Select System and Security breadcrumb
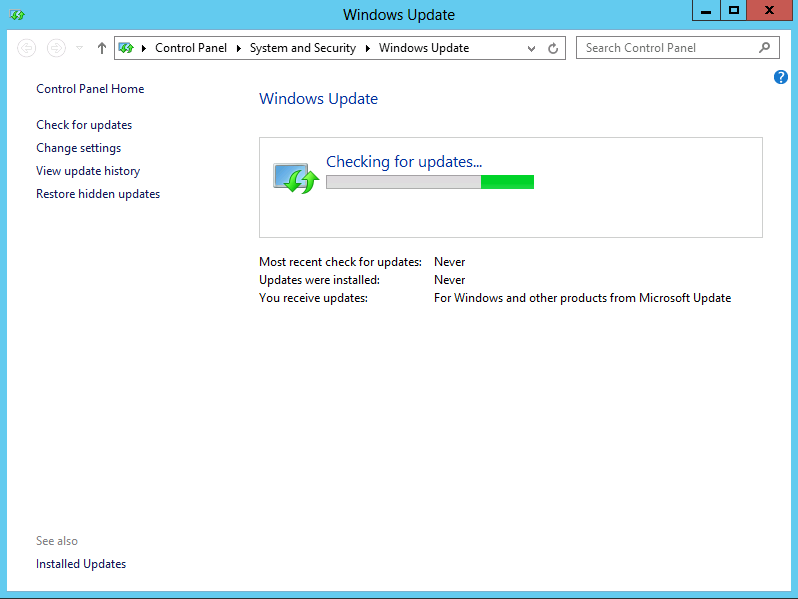This screenshot has width=798, height=599. [302, 48]
